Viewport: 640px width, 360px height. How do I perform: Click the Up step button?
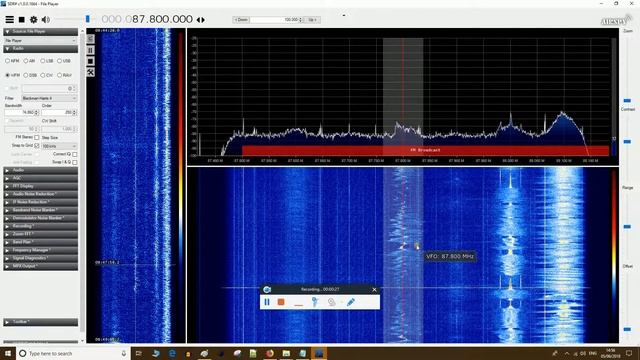click(x=312, y=20)
